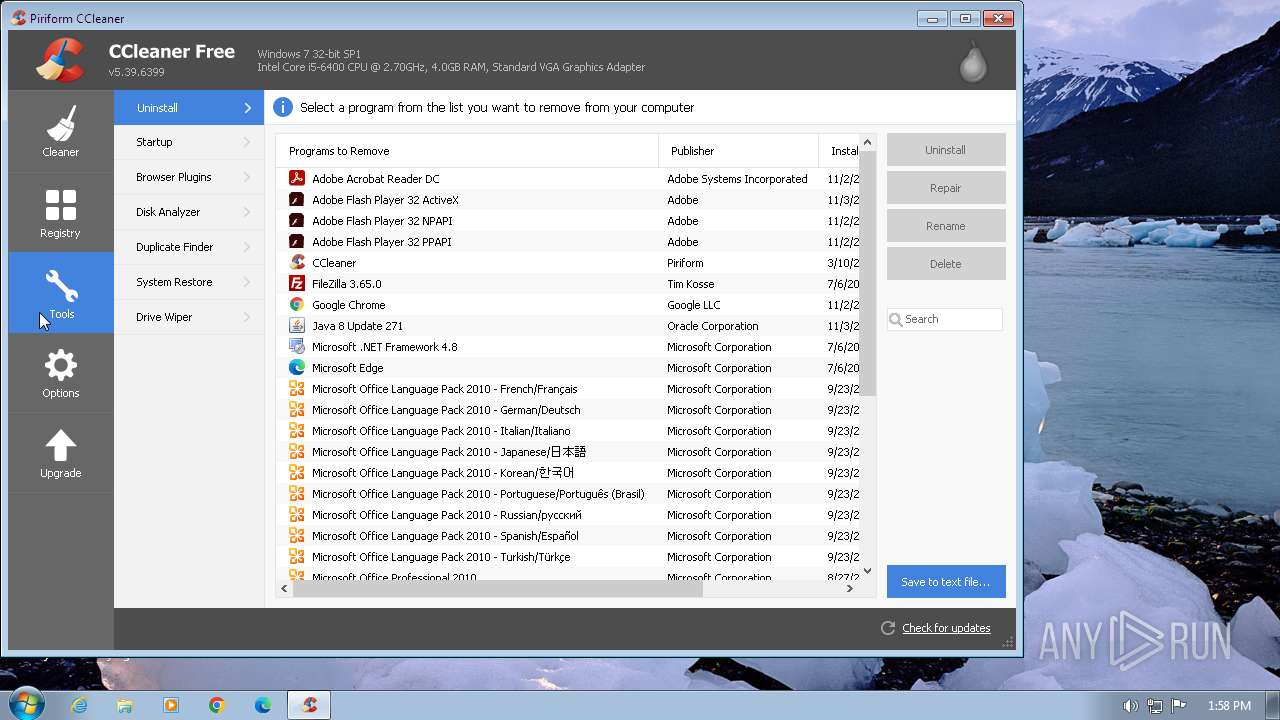The width and height of the screenshot is (1280, 720).
Task: Click the Uninstall button on right
Action: 946,150
